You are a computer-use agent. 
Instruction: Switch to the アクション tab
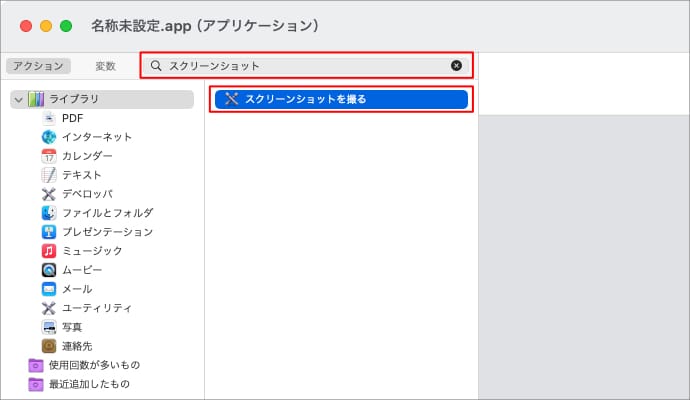pos(38,66)
